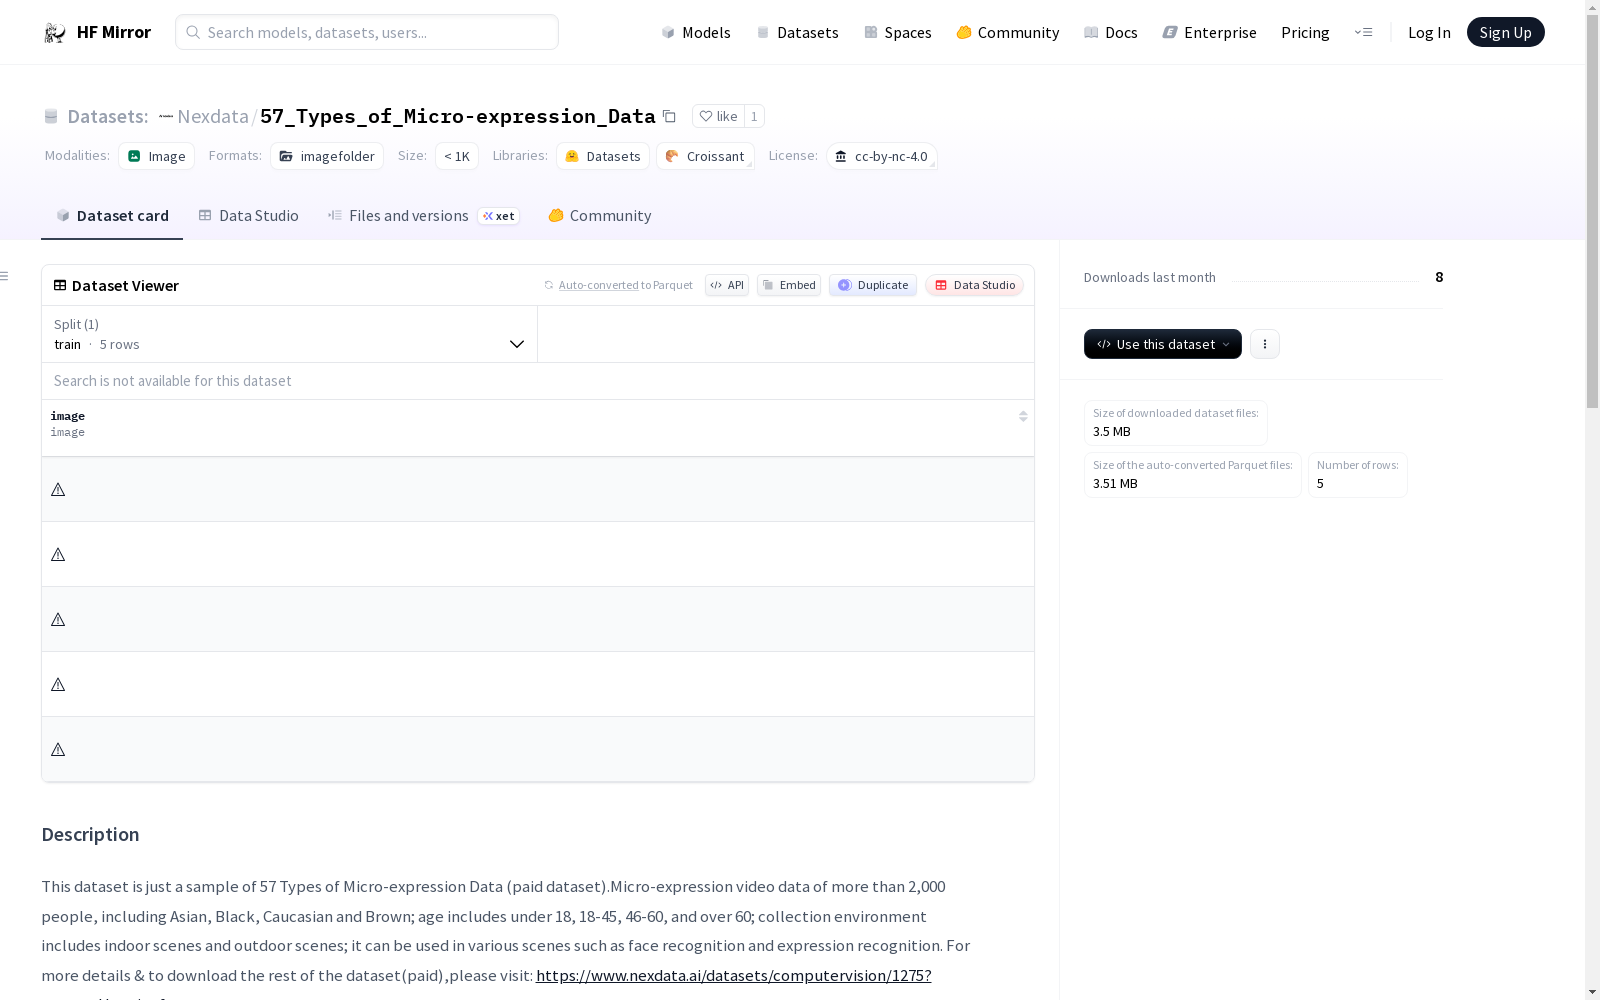The height and width of the screenshot is (1000, 1600).
Task: Click the warning icon in the fifth row
Action: click(x=58, y=749)
